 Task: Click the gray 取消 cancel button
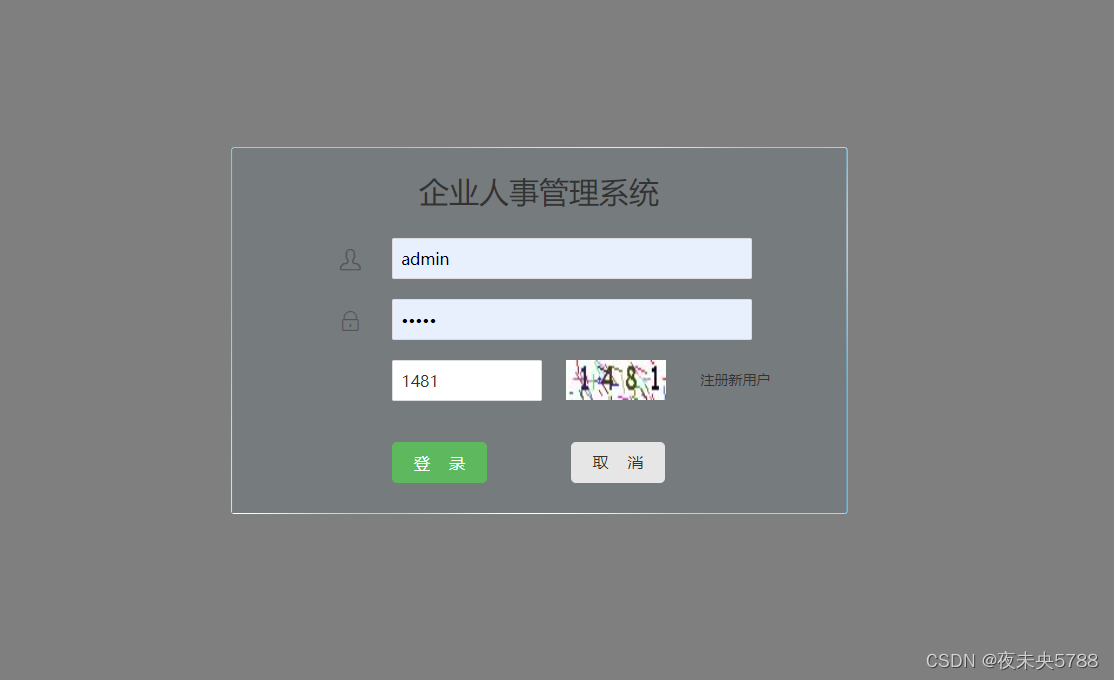click(618, 463)
